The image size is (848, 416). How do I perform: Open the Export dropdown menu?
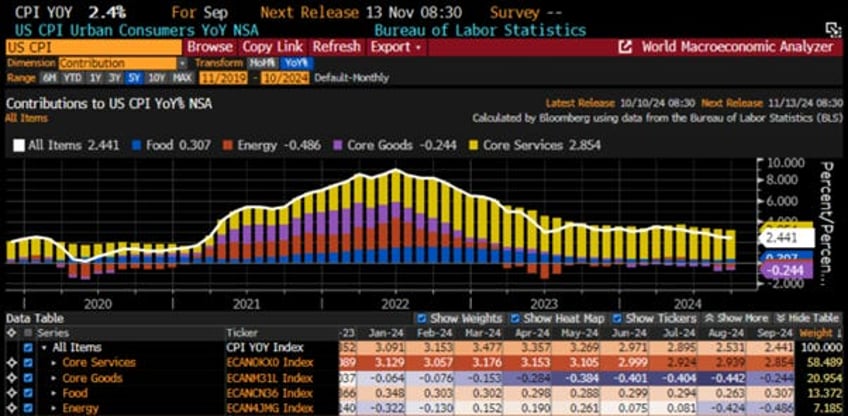[396, 47]
